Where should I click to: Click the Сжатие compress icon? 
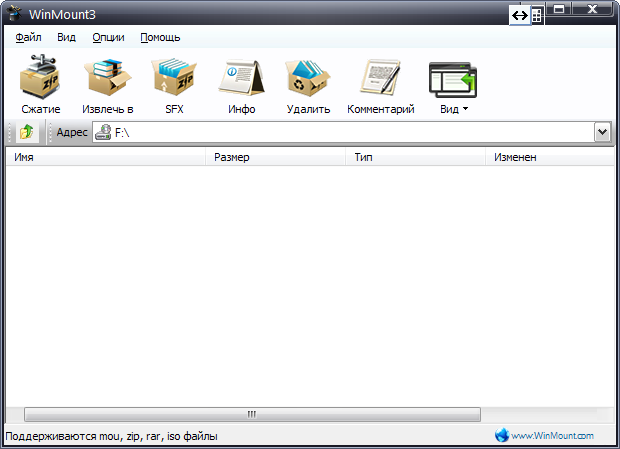tap(40, 76)
